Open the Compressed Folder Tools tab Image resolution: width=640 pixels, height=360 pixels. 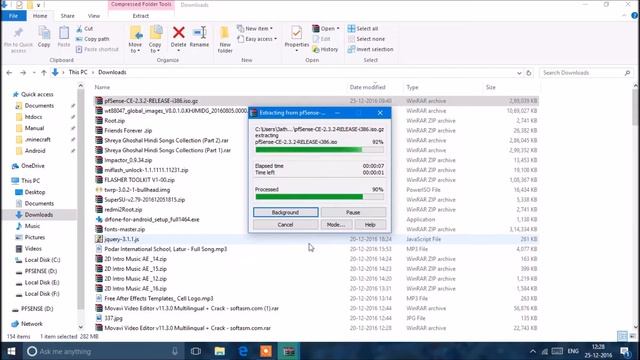click(141, 4)
